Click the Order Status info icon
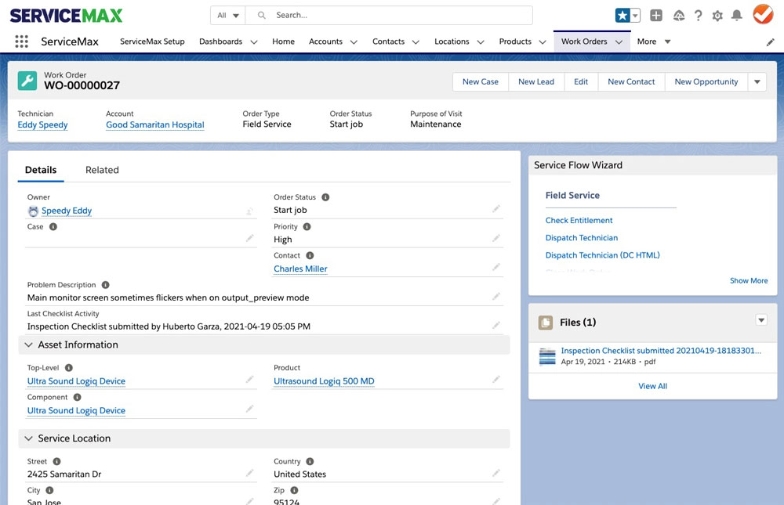The height and width of the screenshot is (505, 784). [x=326, y=197]
